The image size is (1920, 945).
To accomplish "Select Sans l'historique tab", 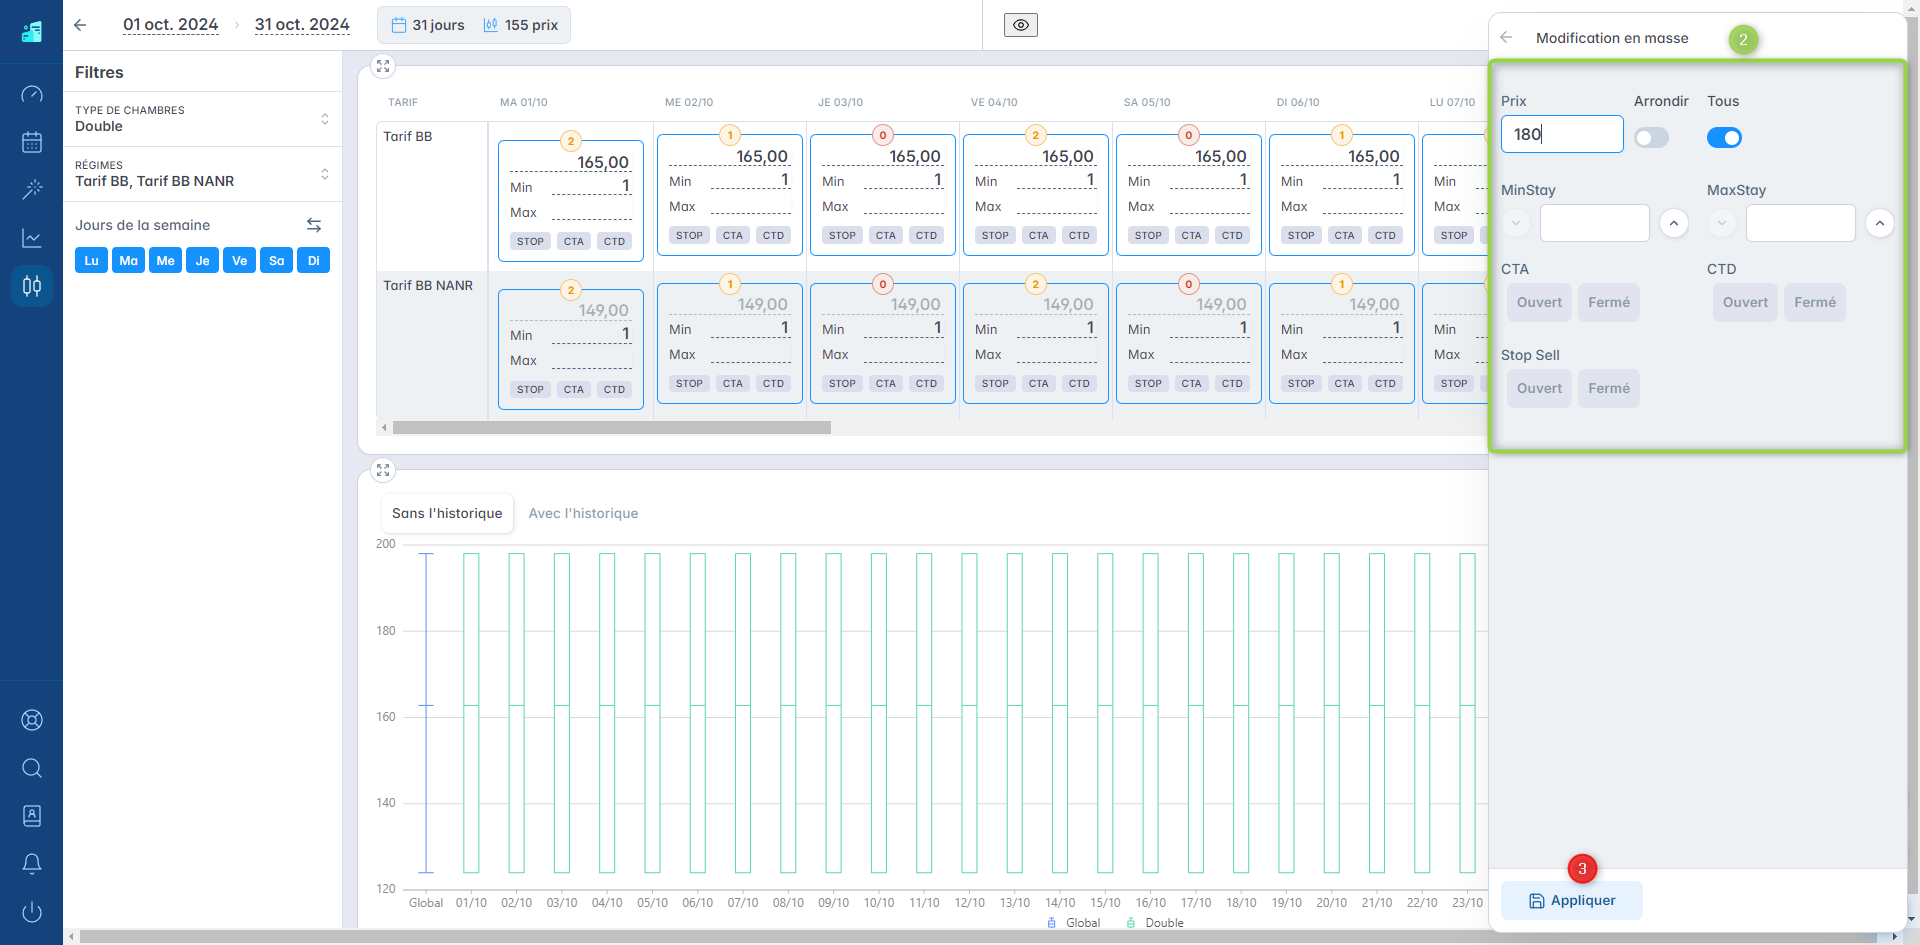I will click(x=447, y=513).
